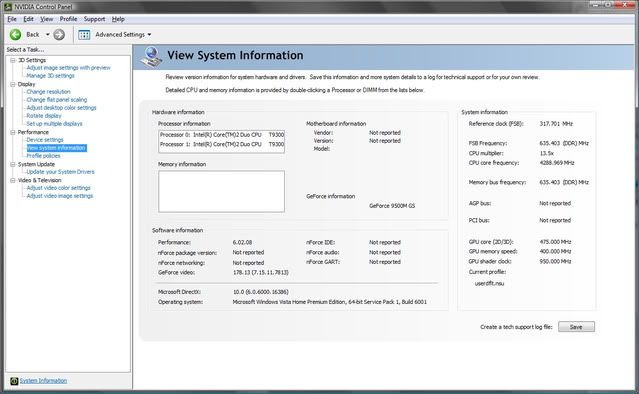Open the Profile menu
The height and width of the screenshot is (394, 639).
(x=68, y=19)
